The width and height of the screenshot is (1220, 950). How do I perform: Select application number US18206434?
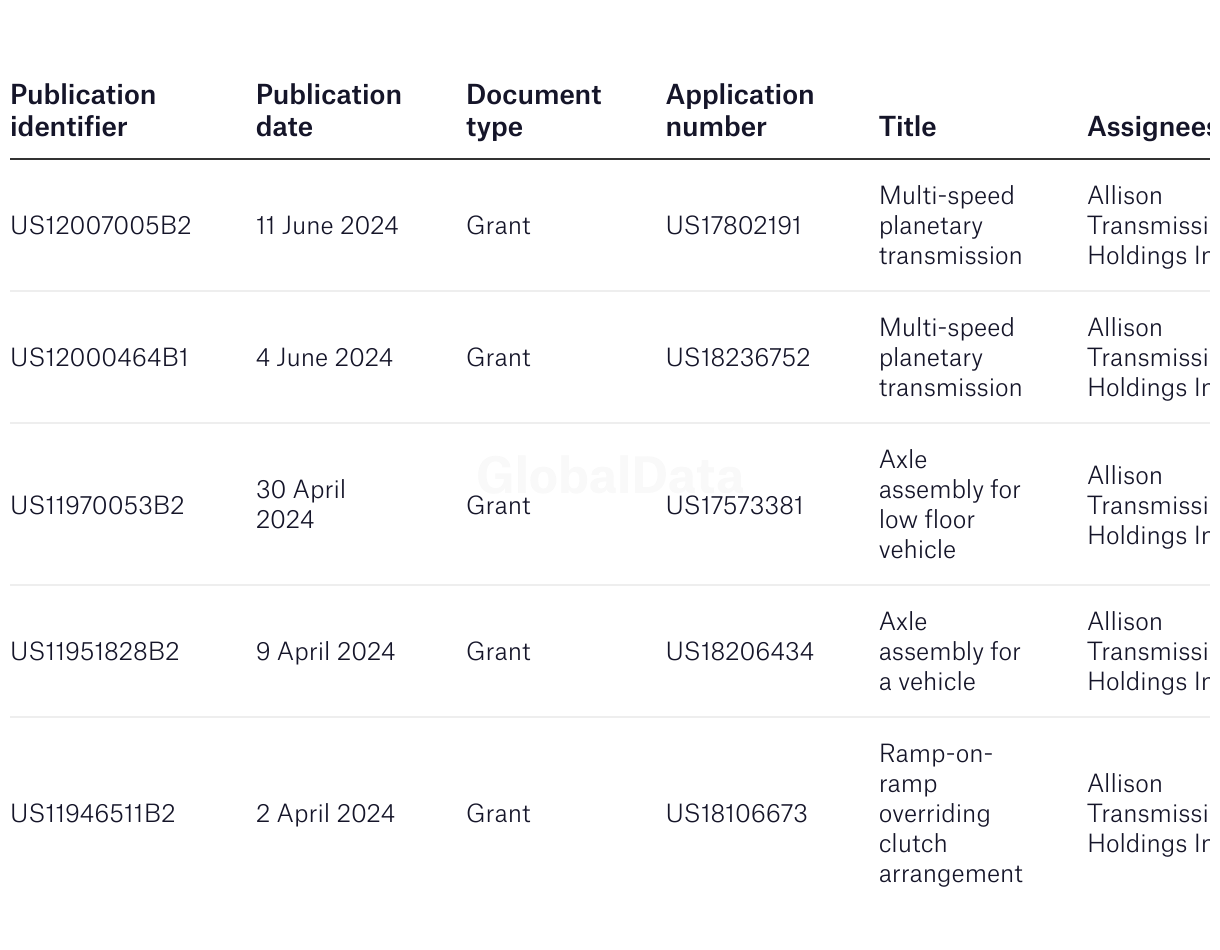click(x=739, y=652)
